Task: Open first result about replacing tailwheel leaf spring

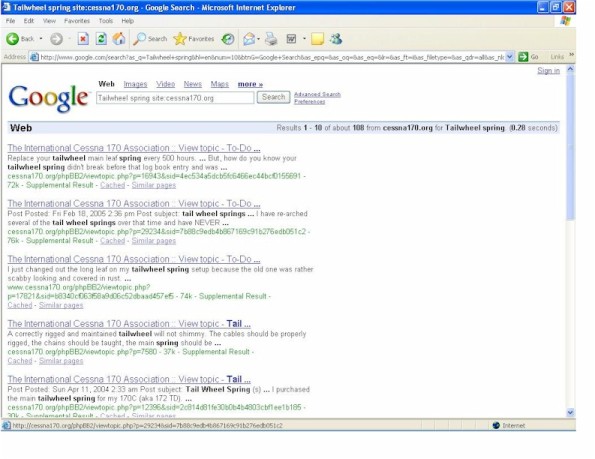Action: pyautogui.click(x=134, y=148)
